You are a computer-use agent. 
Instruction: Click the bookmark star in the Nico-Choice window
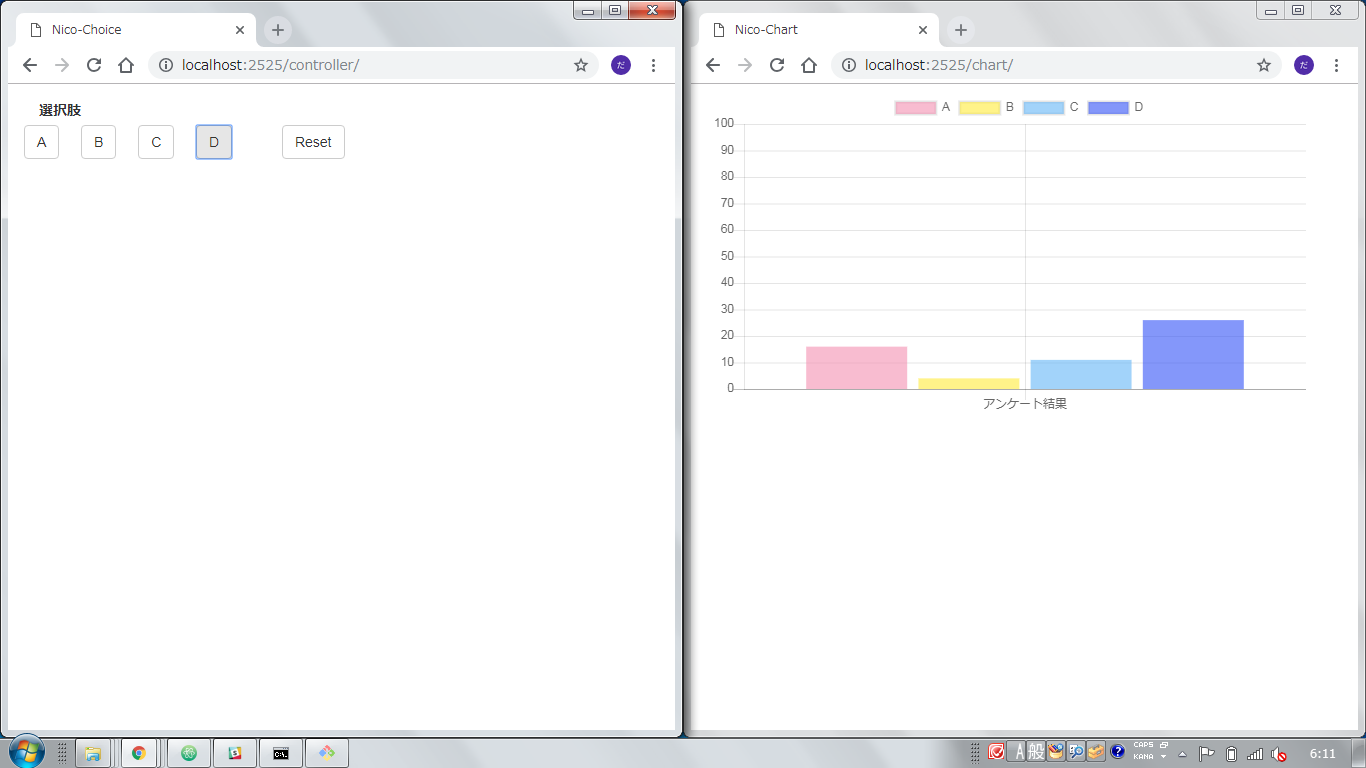point(580,65)
